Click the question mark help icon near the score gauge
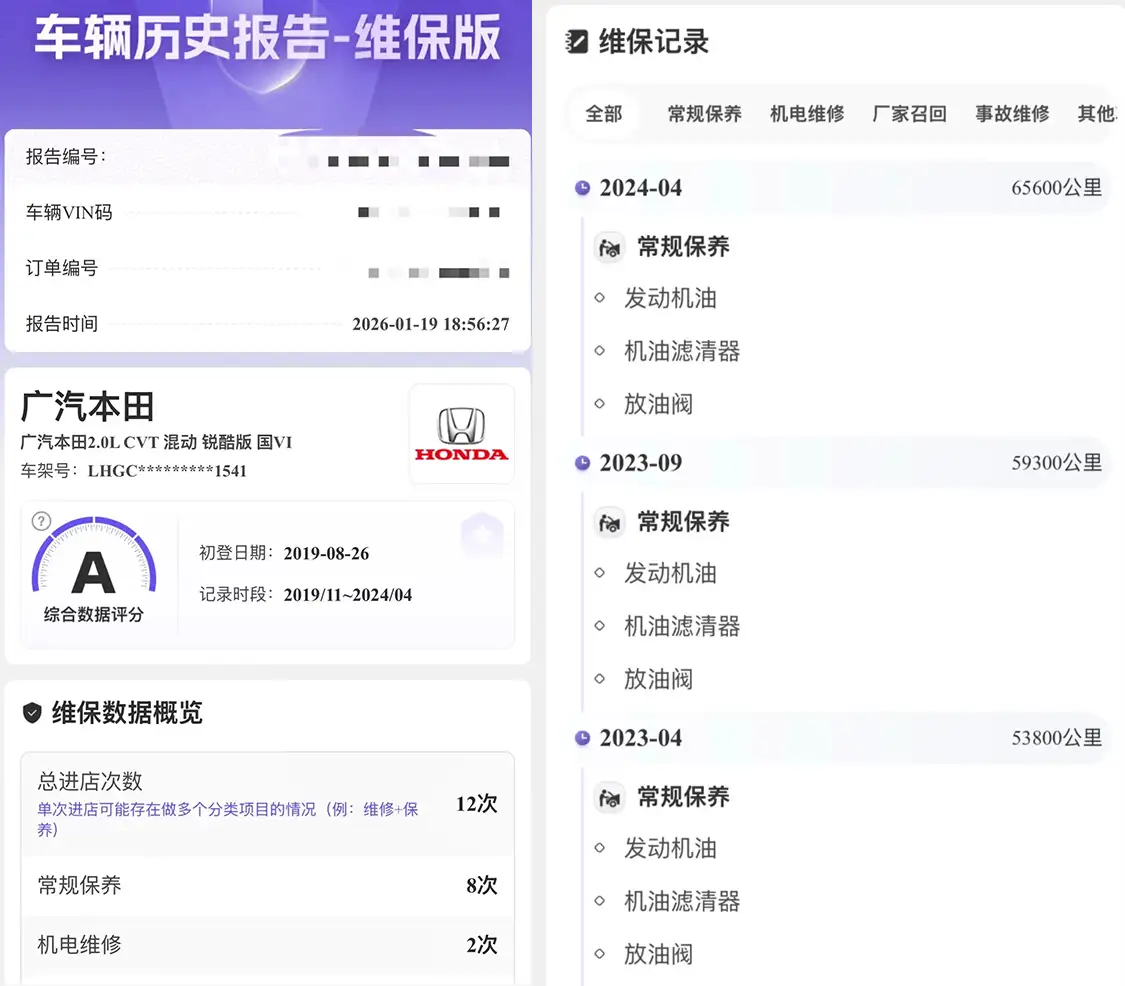Screen dimensions: 1125x986 (x=42, y=521)
